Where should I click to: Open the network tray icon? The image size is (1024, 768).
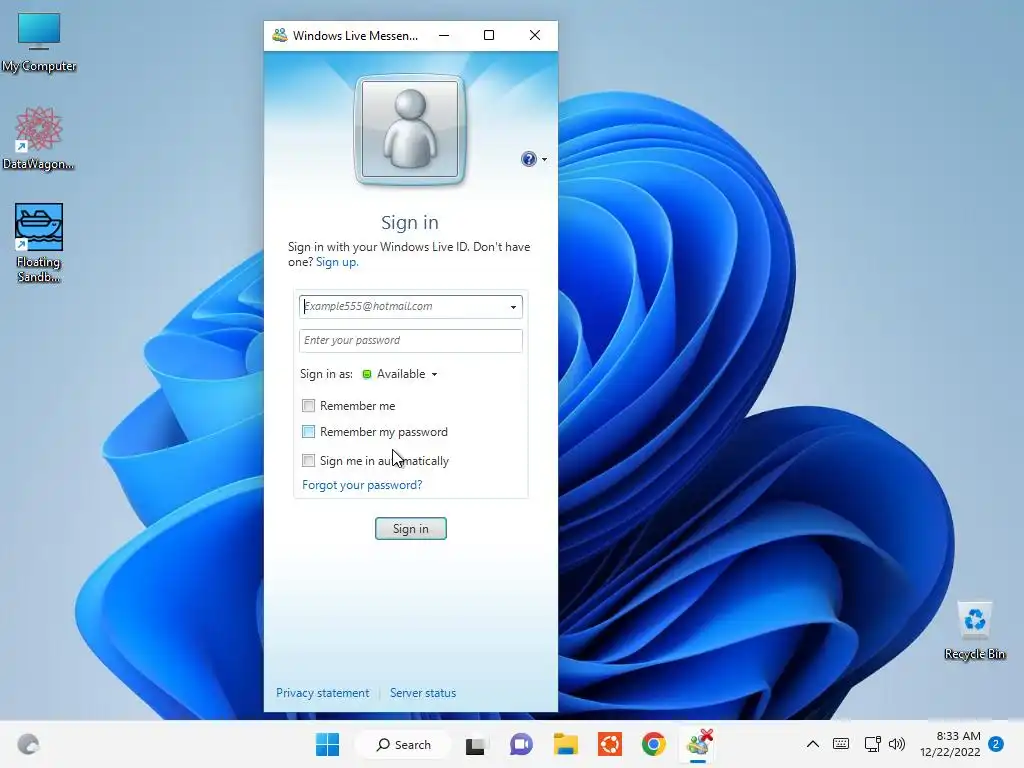click(872, 744)
